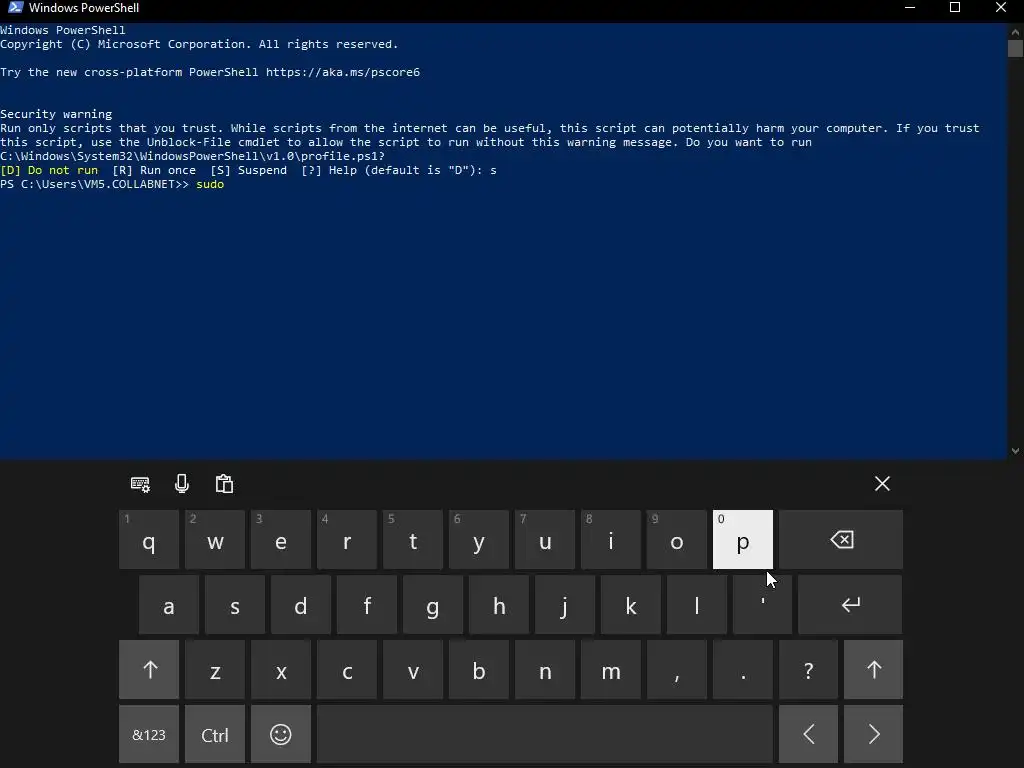This screenshot has height=768, width=1024.
Task: Tap the highlighted p key
Action: 743,539
